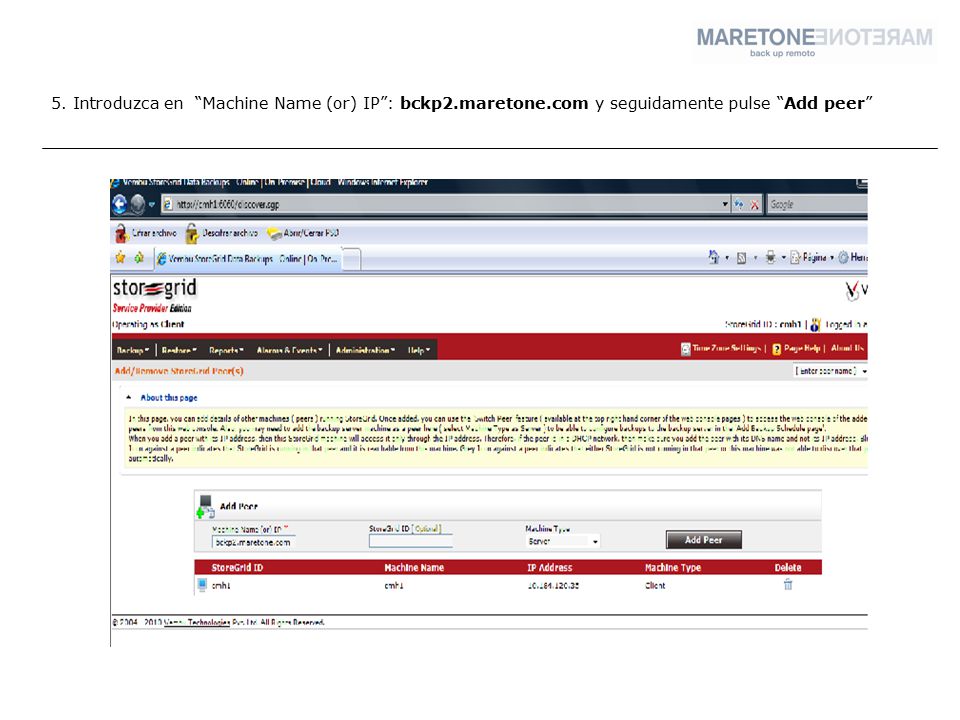Click the StoreGrid logo
960x720 pixels.
coord(154,288)
